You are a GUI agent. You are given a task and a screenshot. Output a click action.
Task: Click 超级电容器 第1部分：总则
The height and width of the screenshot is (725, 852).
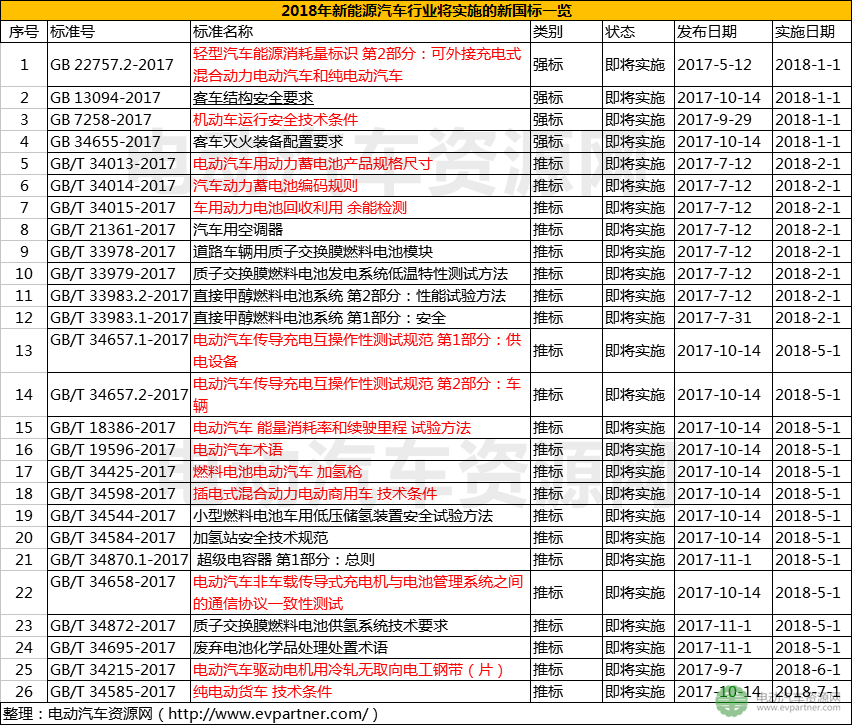pyautogui.click(x=286, y=560)
